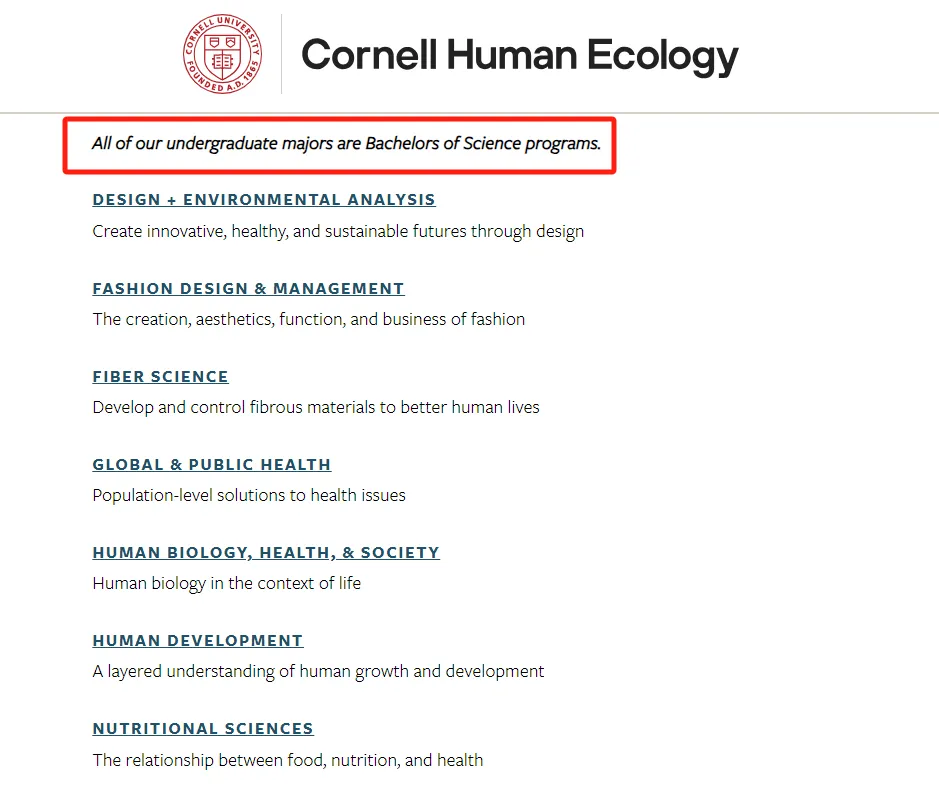The width and height of the screenshot is (939, 787).
Task: Click the business of fashion description text
Action: click(309, 319)
